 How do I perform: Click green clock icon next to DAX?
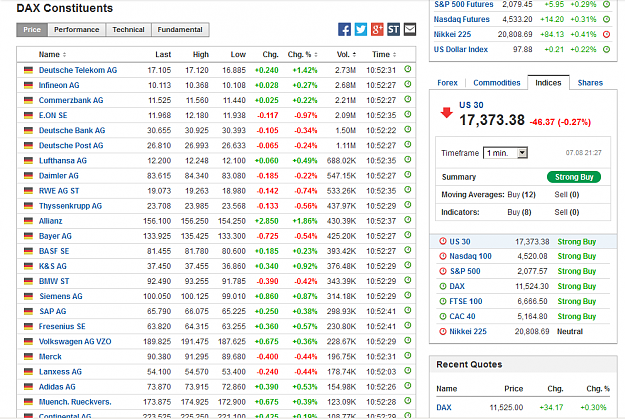click(443, 286)
